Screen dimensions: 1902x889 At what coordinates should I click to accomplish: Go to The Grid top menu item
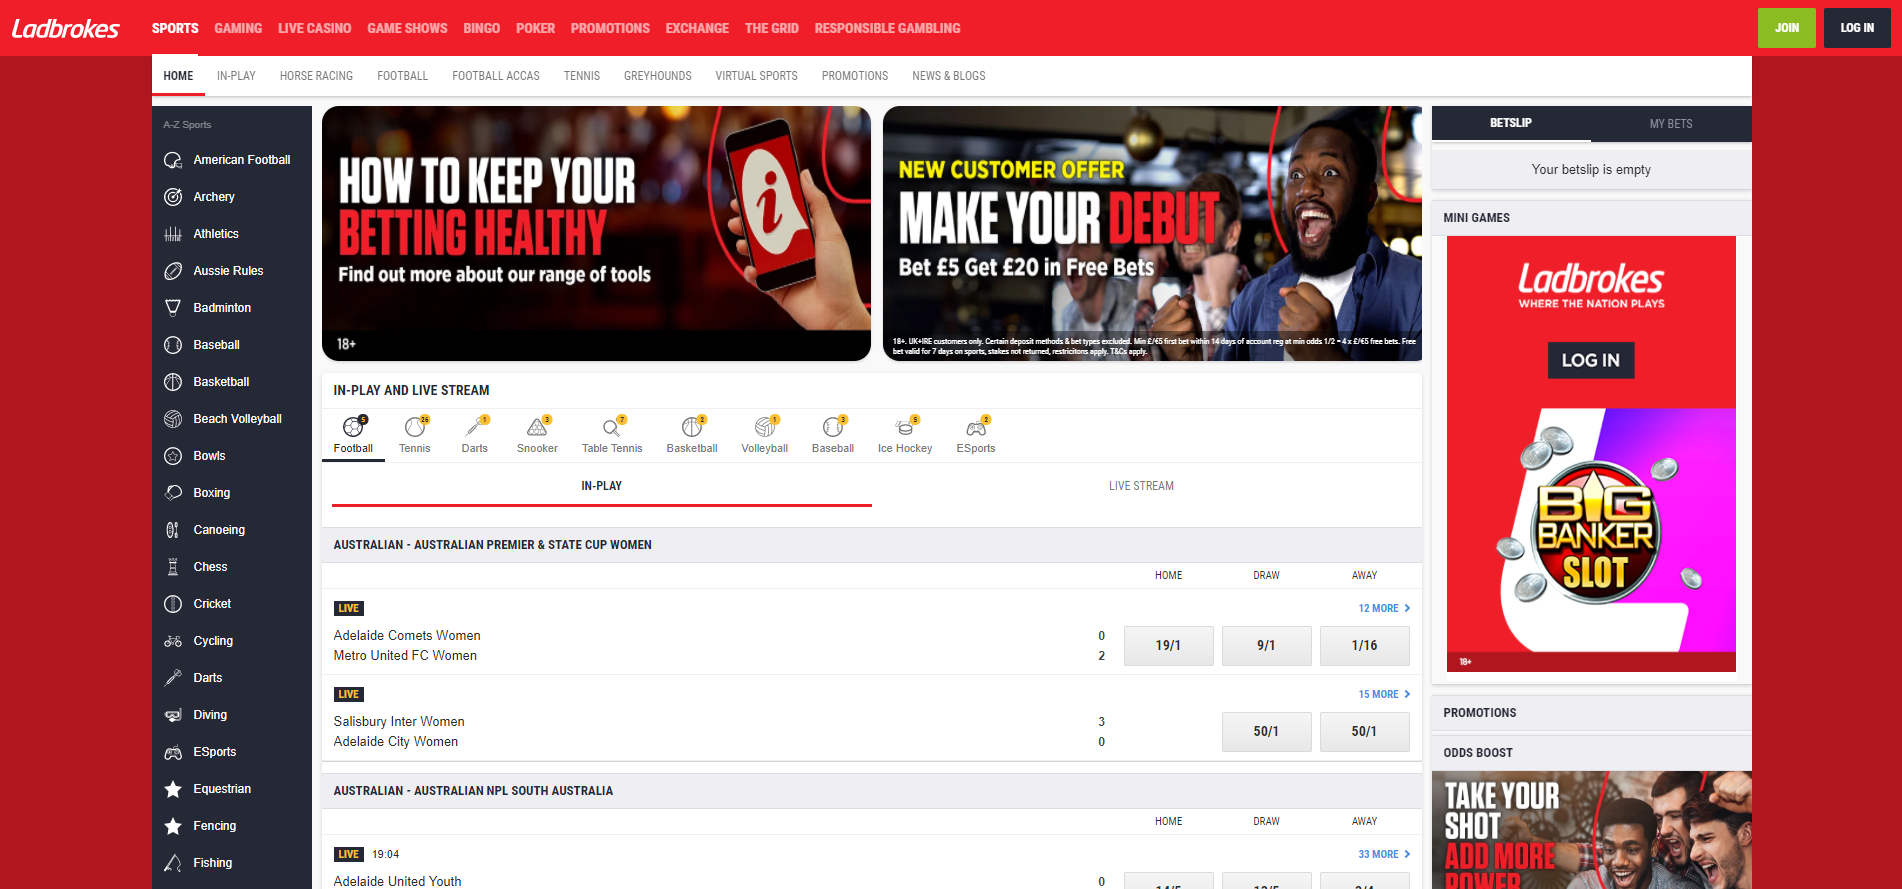point(771,28)
